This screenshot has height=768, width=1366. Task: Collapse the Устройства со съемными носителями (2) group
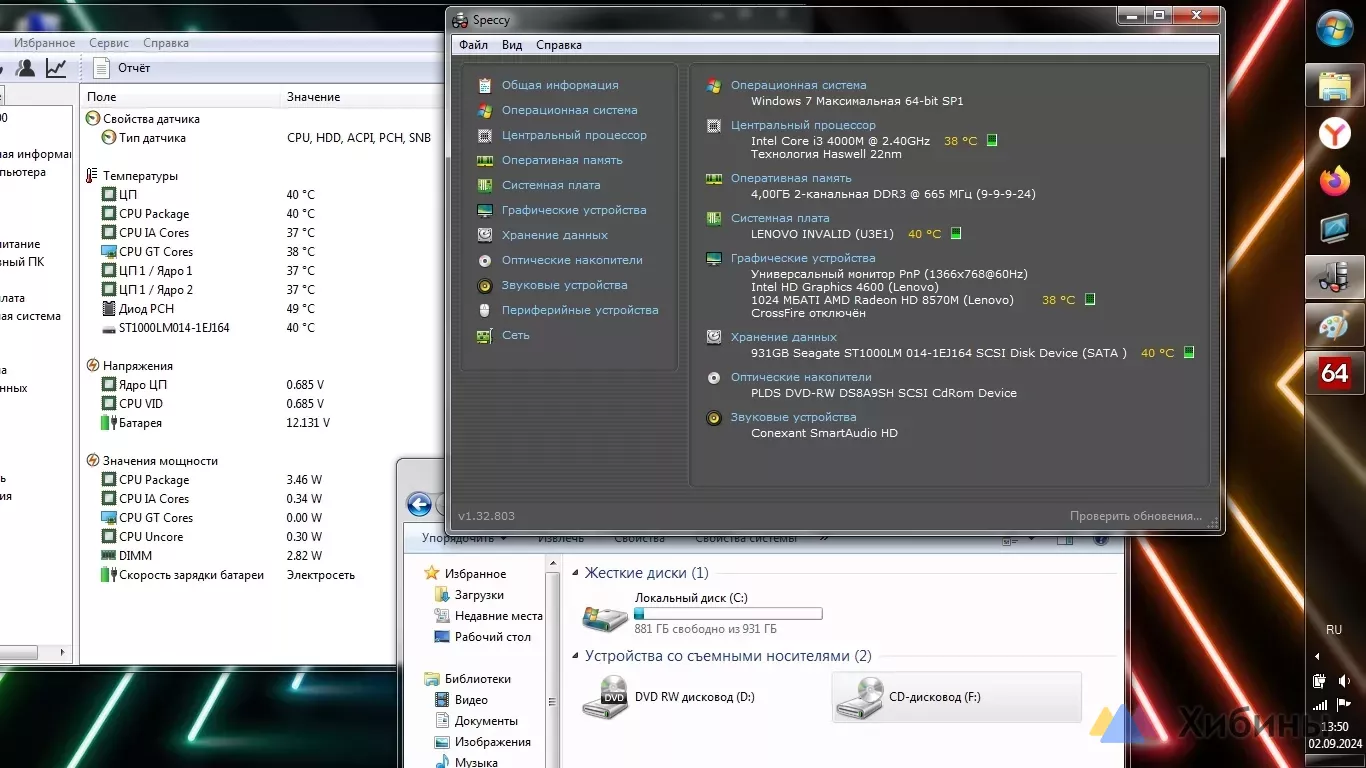[x=575, y=657]
